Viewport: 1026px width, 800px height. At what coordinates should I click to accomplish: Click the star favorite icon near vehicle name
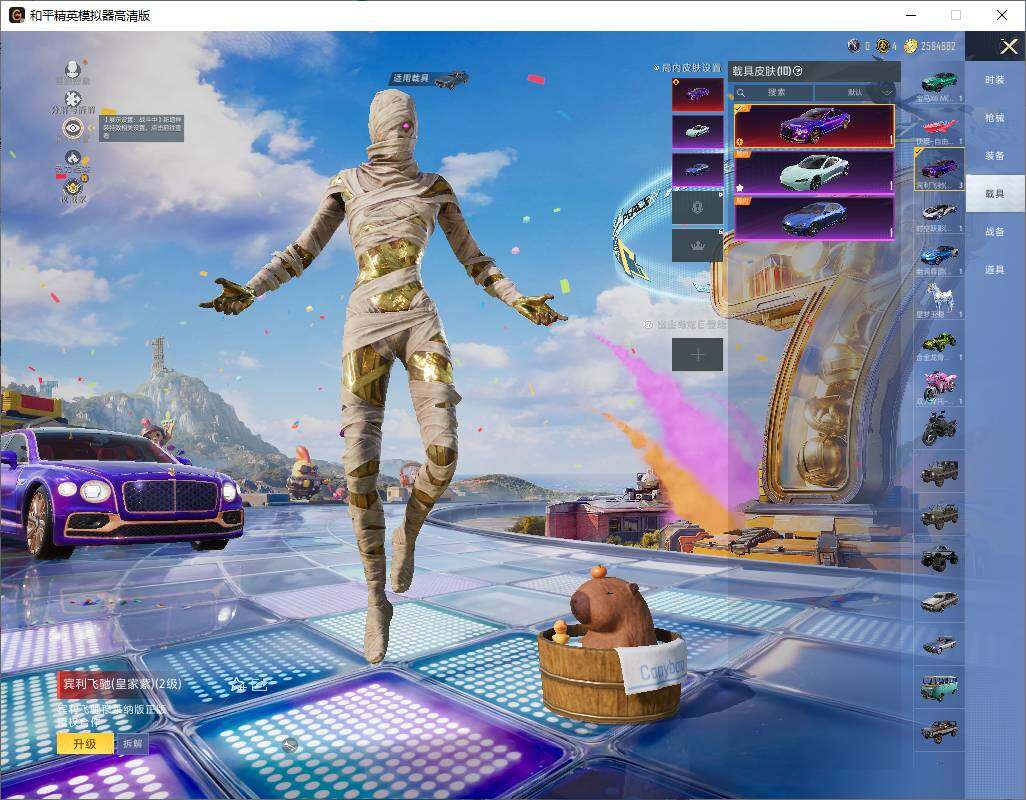pyautogui.click(x=236, y=684)
